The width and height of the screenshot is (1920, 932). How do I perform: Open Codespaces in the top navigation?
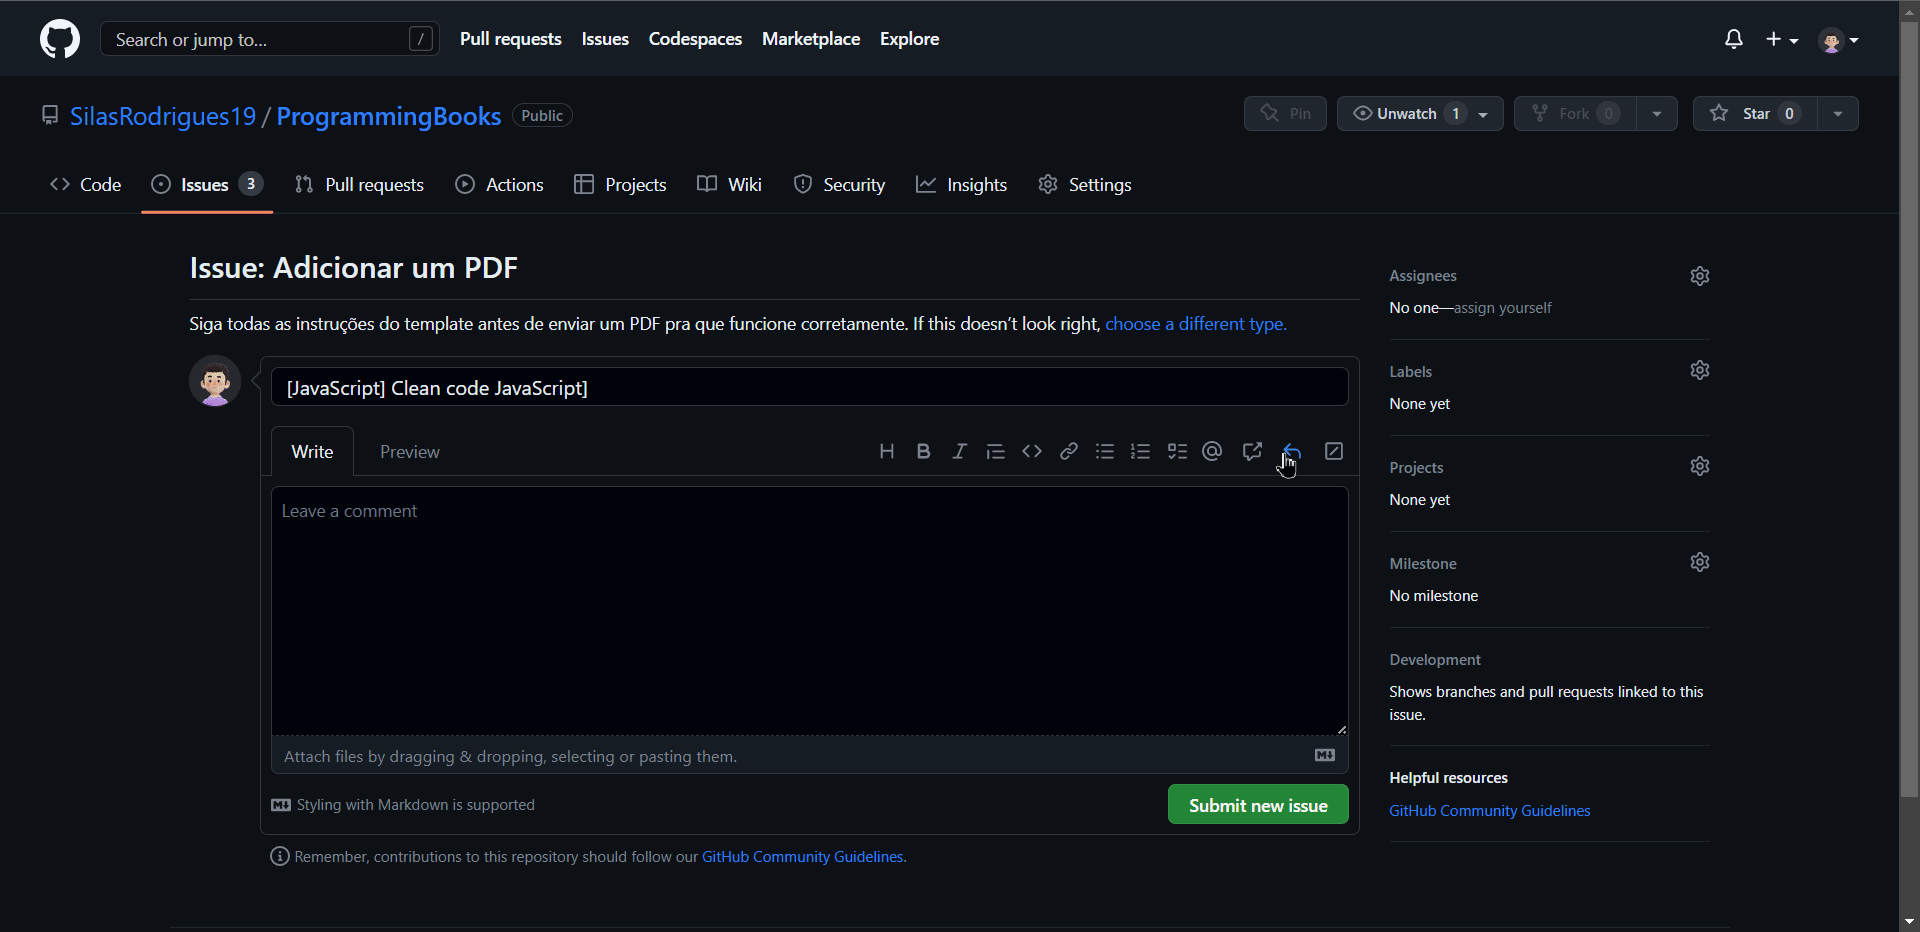695,39
